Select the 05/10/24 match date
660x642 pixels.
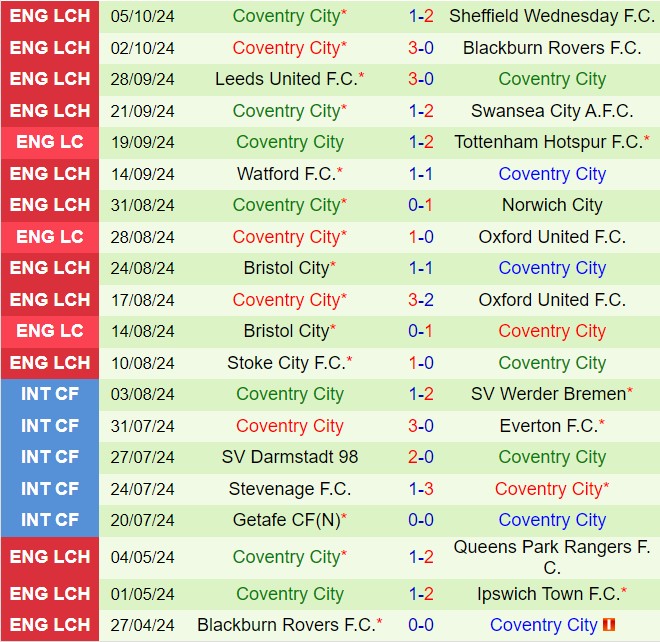coord(144,16)
